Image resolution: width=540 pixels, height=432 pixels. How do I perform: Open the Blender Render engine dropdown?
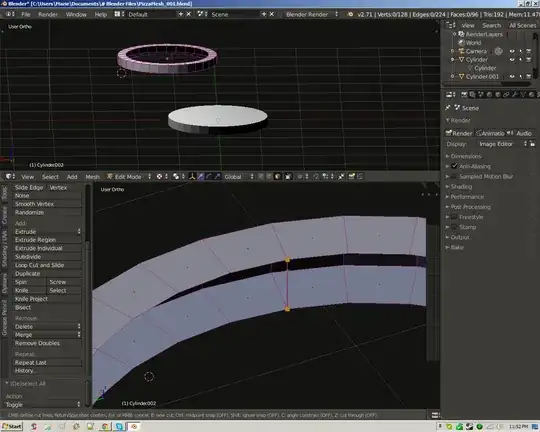[312, 14]
